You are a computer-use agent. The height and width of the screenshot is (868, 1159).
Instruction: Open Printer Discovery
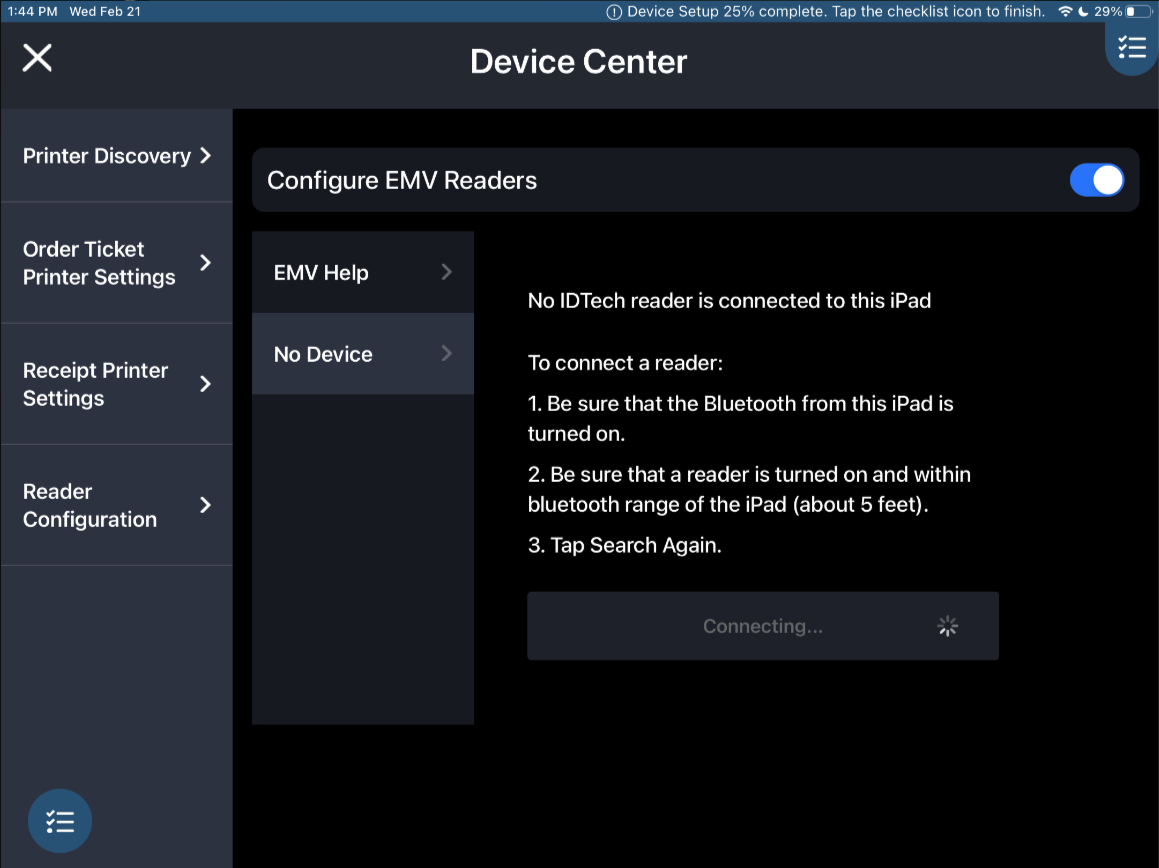[x=106, y=156]
